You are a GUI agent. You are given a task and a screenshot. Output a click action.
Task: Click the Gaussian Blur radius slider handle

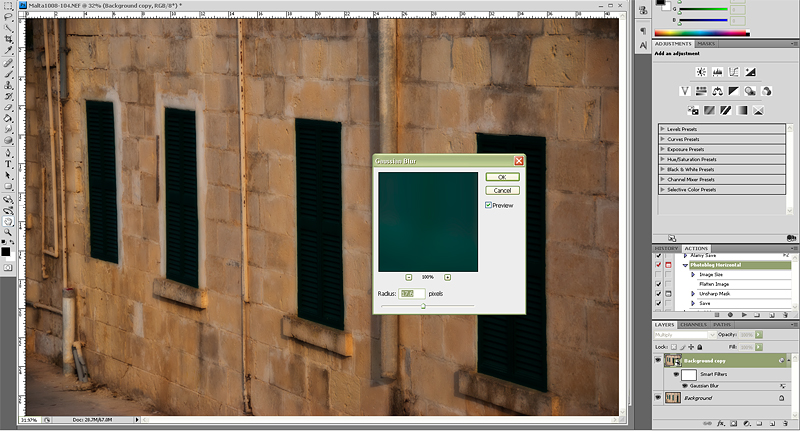coord(423,306)
